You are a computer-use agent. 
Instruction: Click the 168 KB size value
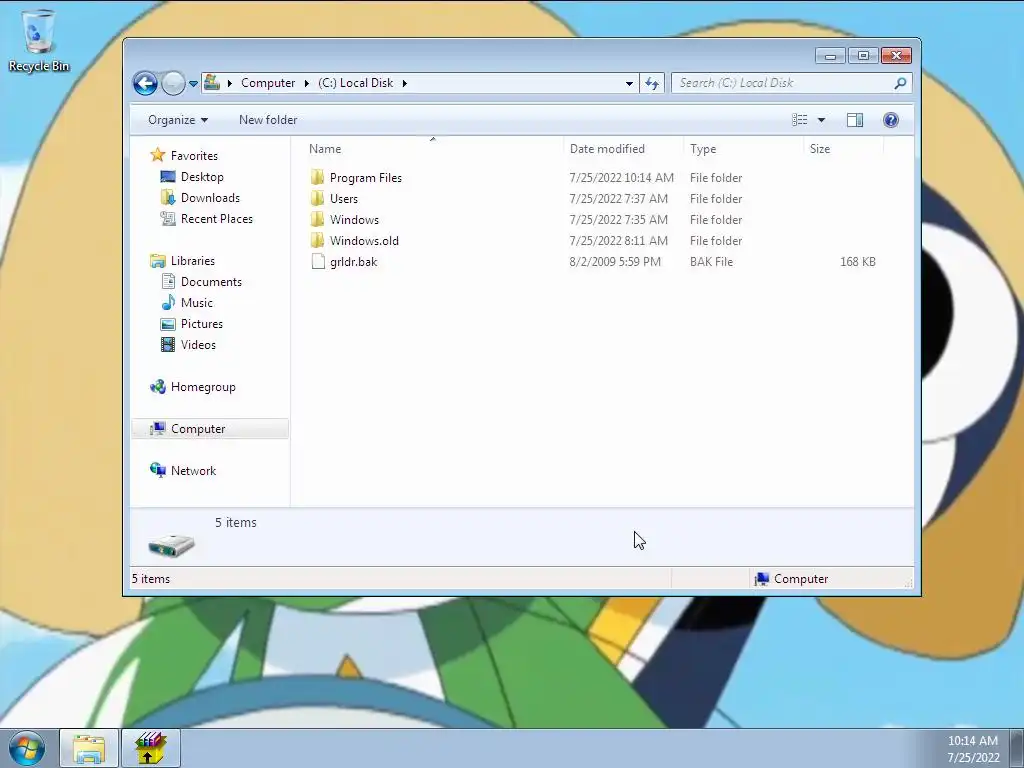[857, 261]
